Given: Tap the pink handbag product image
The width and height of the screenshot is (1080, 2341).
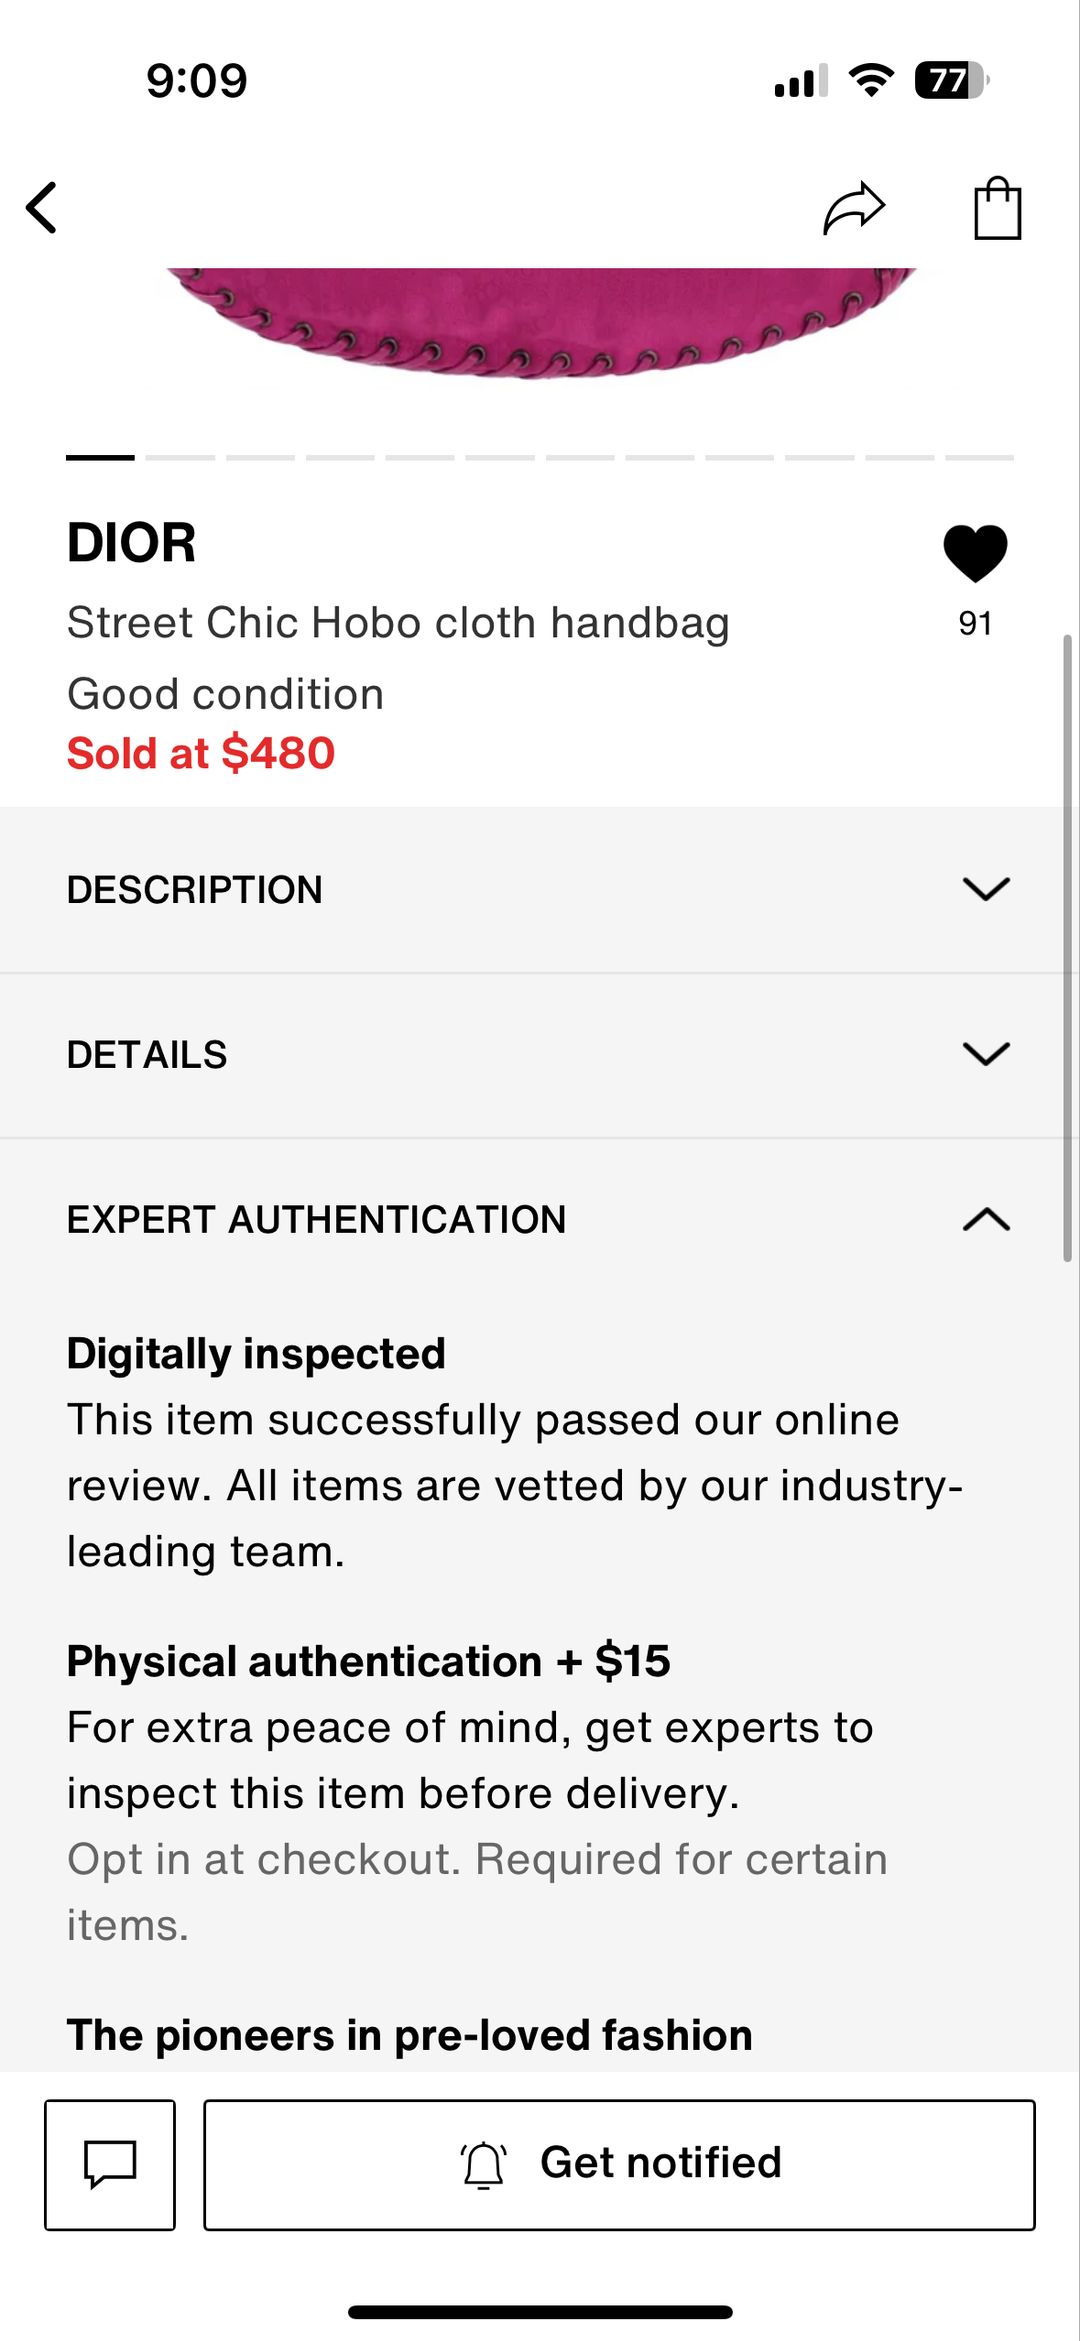Looking at the screenshot, I should 540,322.
